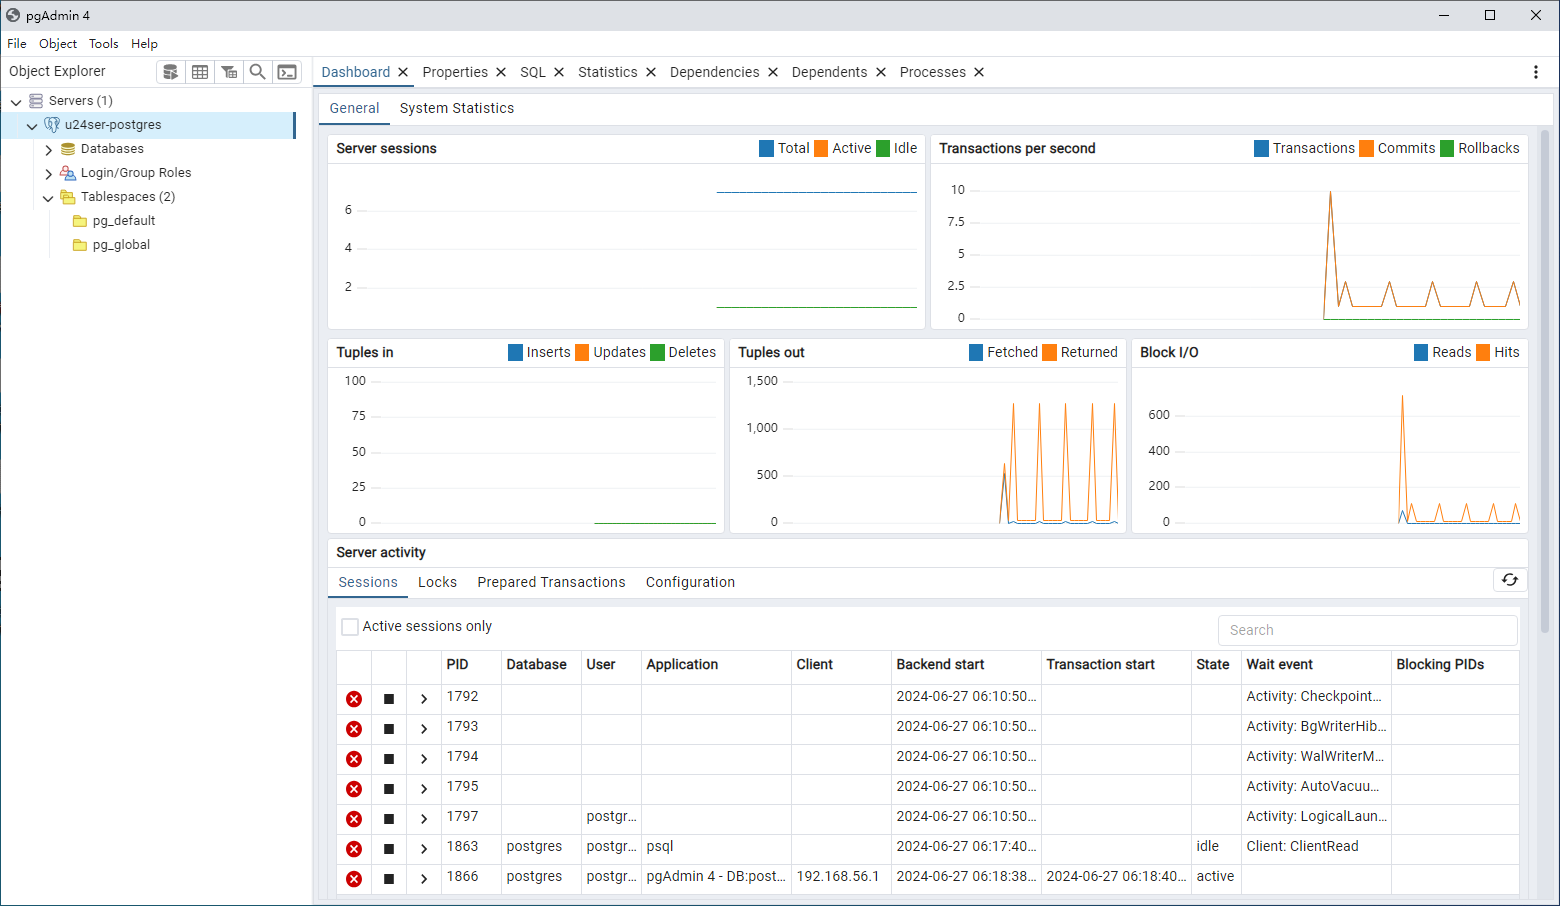Terminate session with PID 1793

click(354, 729)
